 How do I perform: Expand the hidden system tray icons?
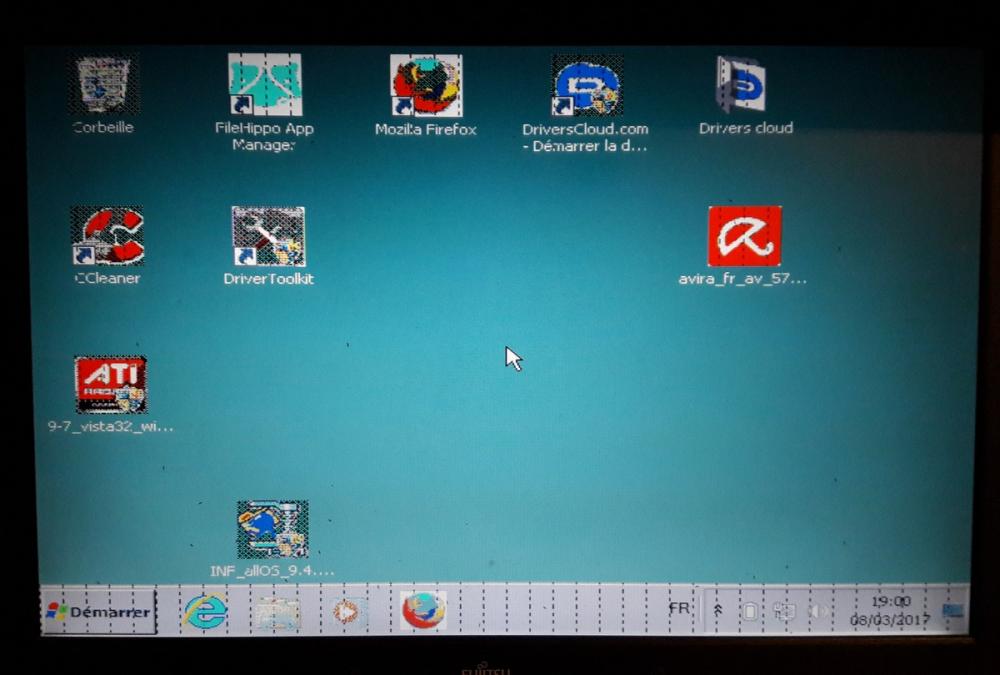(x=717, y=611)
